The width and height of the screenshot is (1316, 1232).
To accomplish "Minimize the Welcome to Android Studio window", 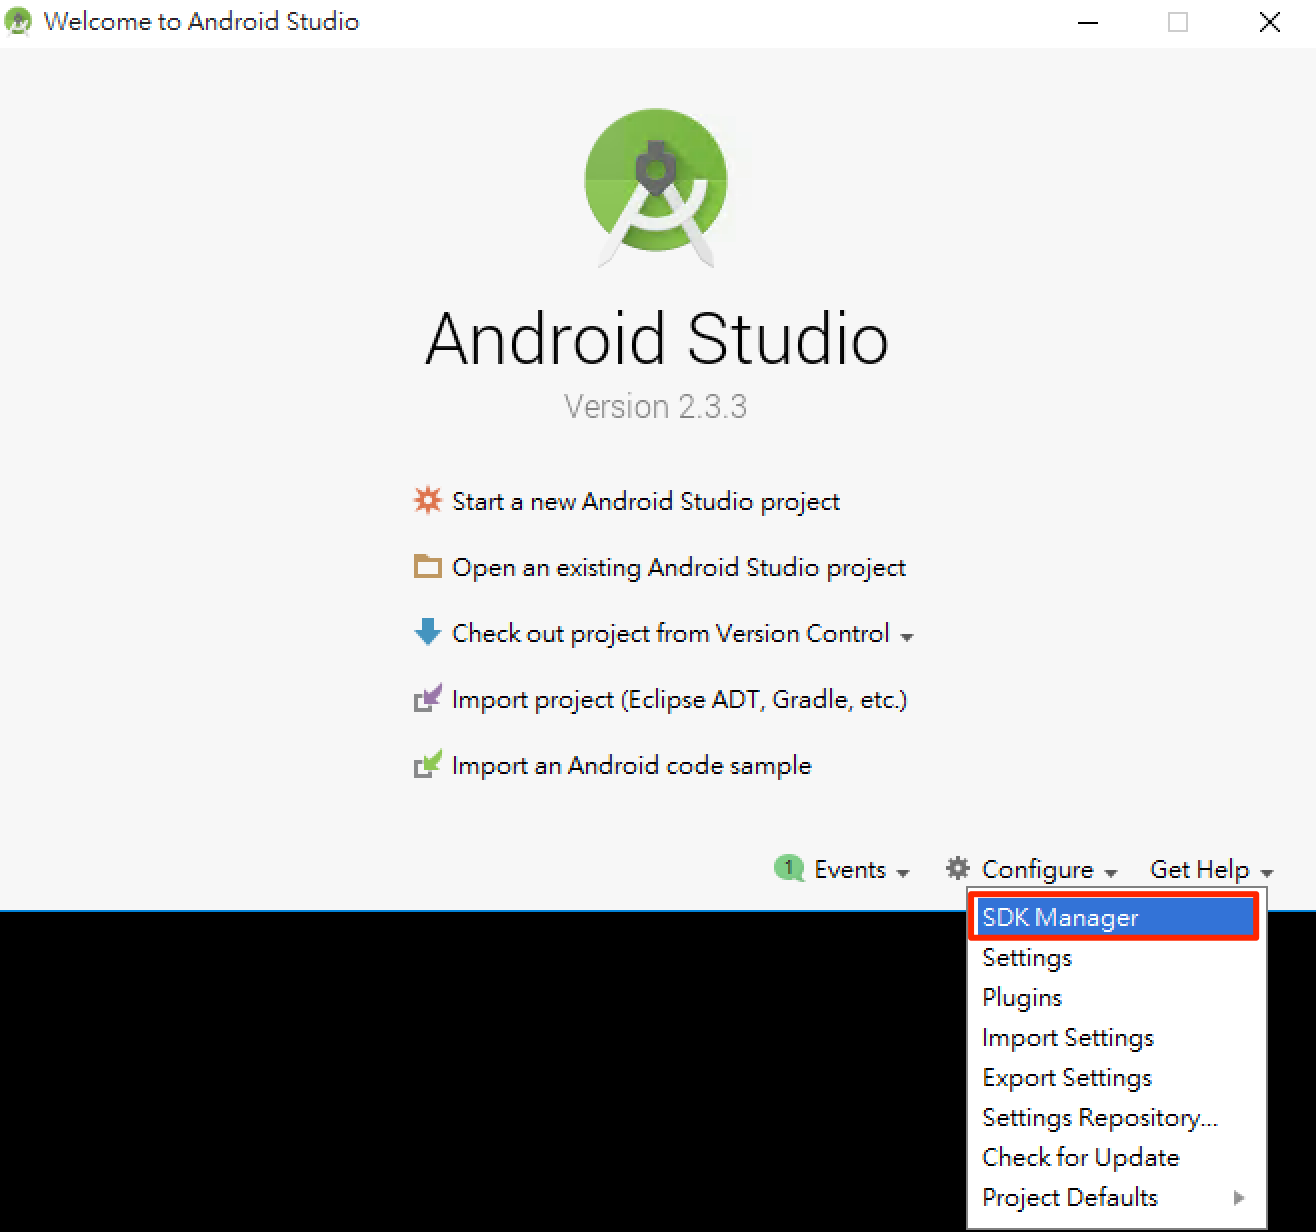I will pos(1088,22).
